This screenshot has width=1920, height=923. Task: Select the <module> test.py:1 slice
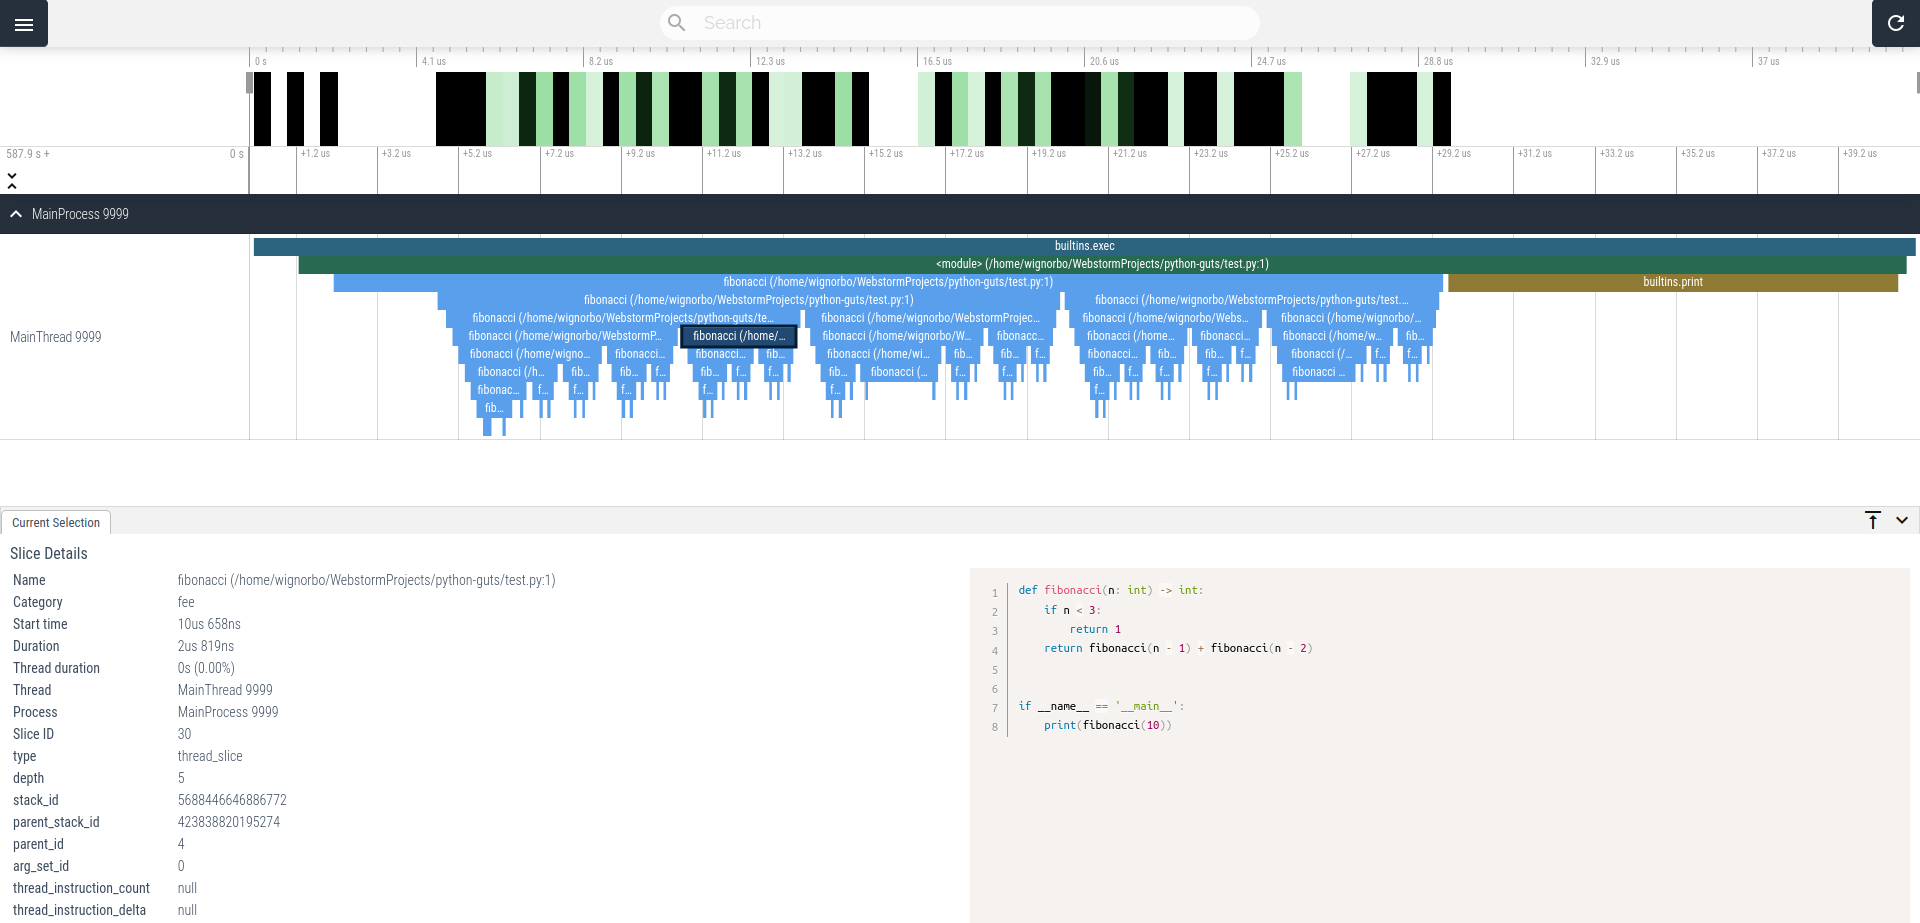[x=1102, y=264]
